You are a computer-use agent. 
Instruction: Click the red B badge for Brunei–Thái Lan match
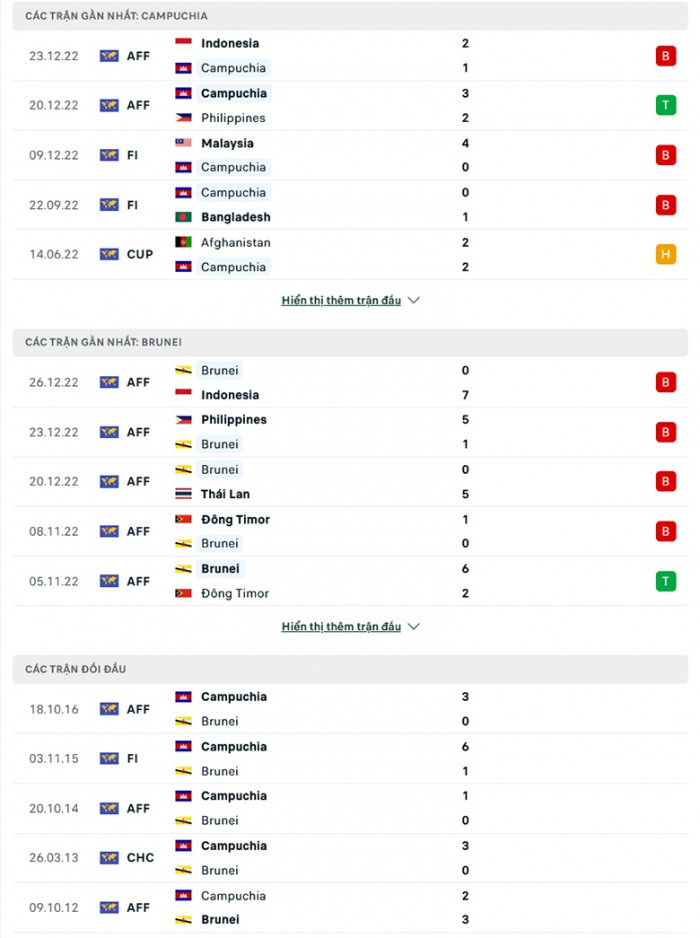point(665,481)
